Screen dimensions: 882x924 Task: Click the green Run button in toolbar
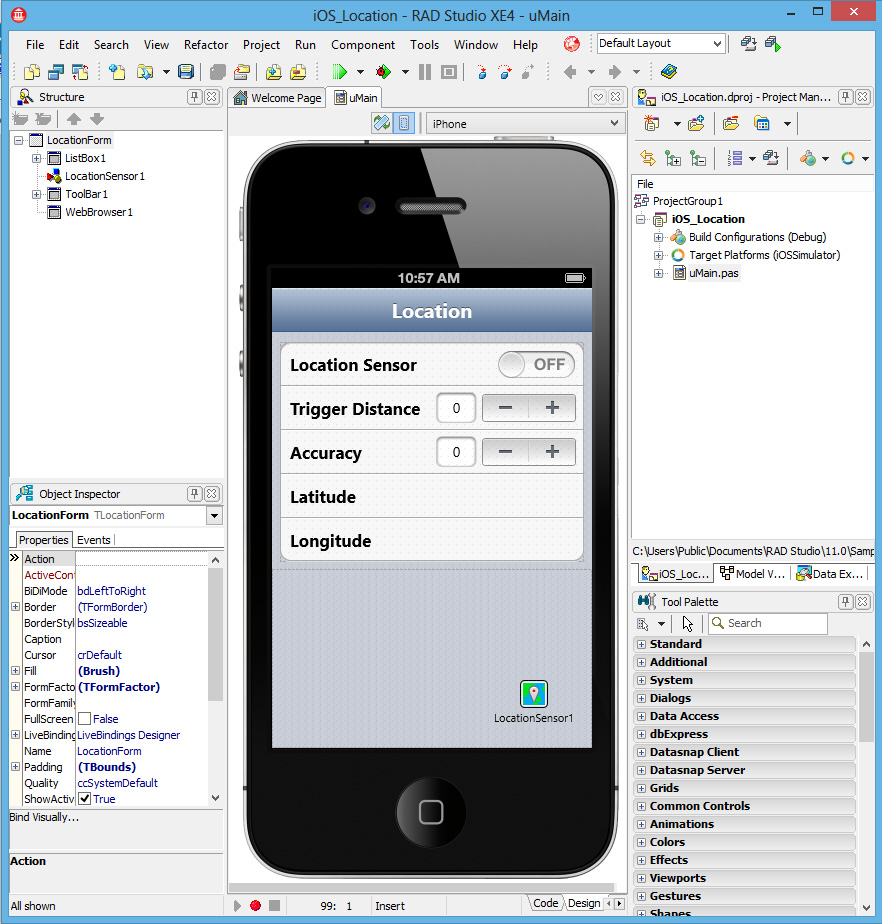coord(339,72)
